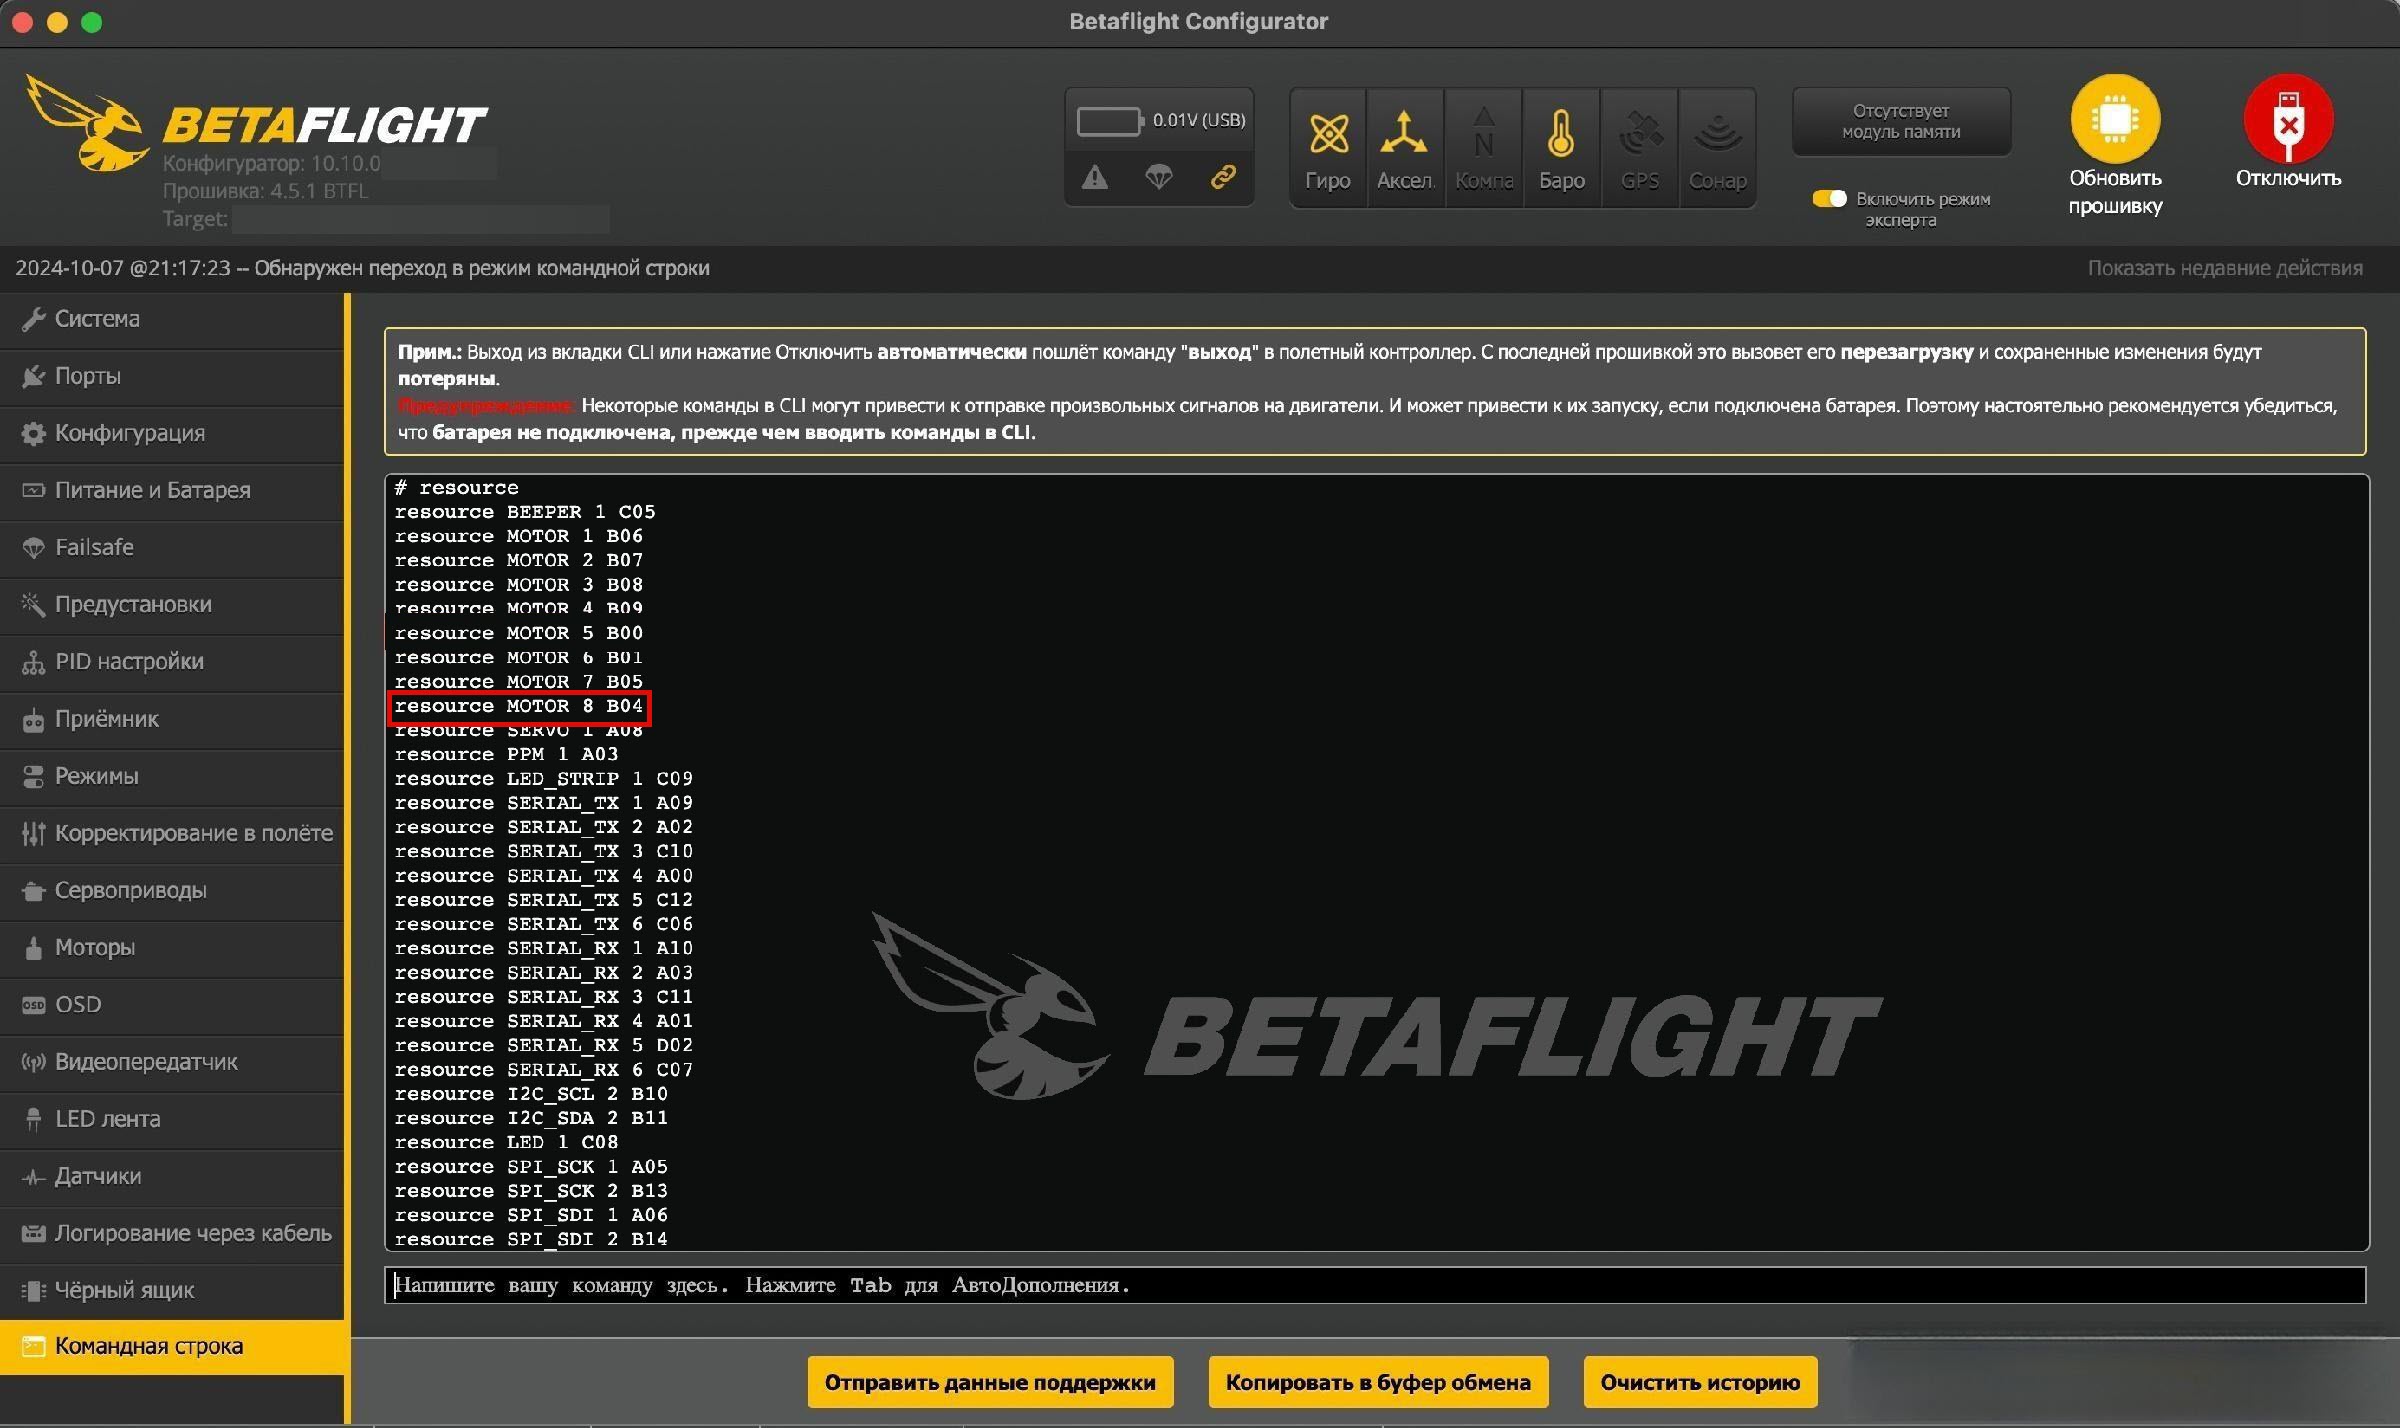Click the Barometer sensor icon
The width and height of the screenshot is (2400, 1428).
point(1561,148)
